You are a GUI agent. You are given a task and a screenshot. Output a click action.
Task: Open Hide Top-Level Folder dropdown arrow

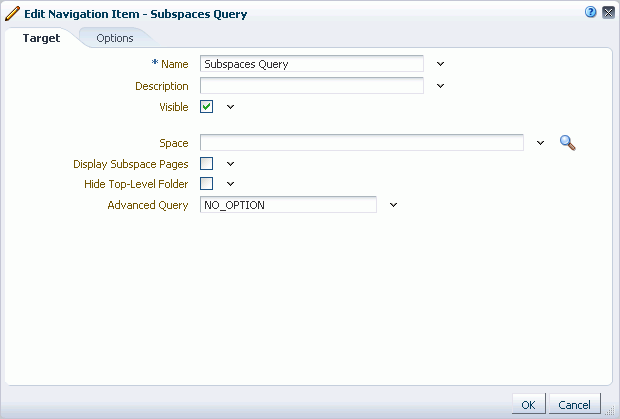231,184
